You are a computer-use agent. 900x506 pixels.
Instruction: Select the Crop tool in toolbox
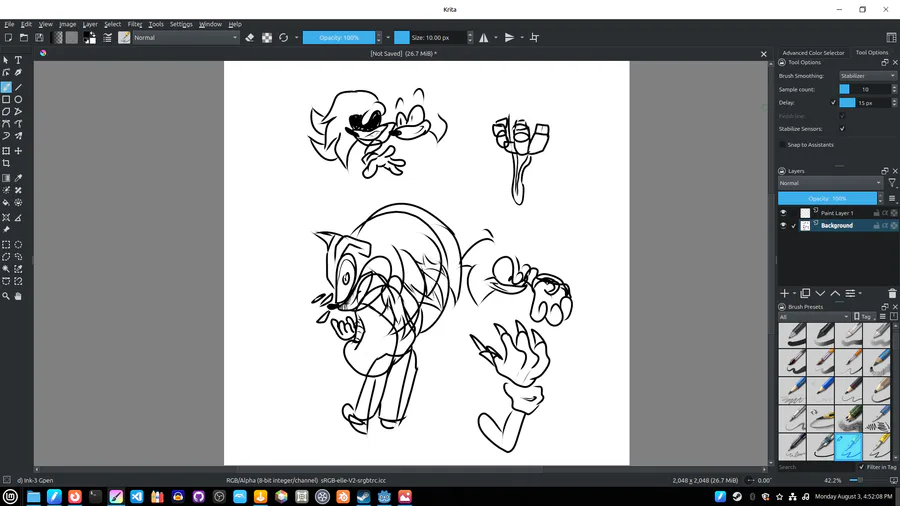click(6, 164)
